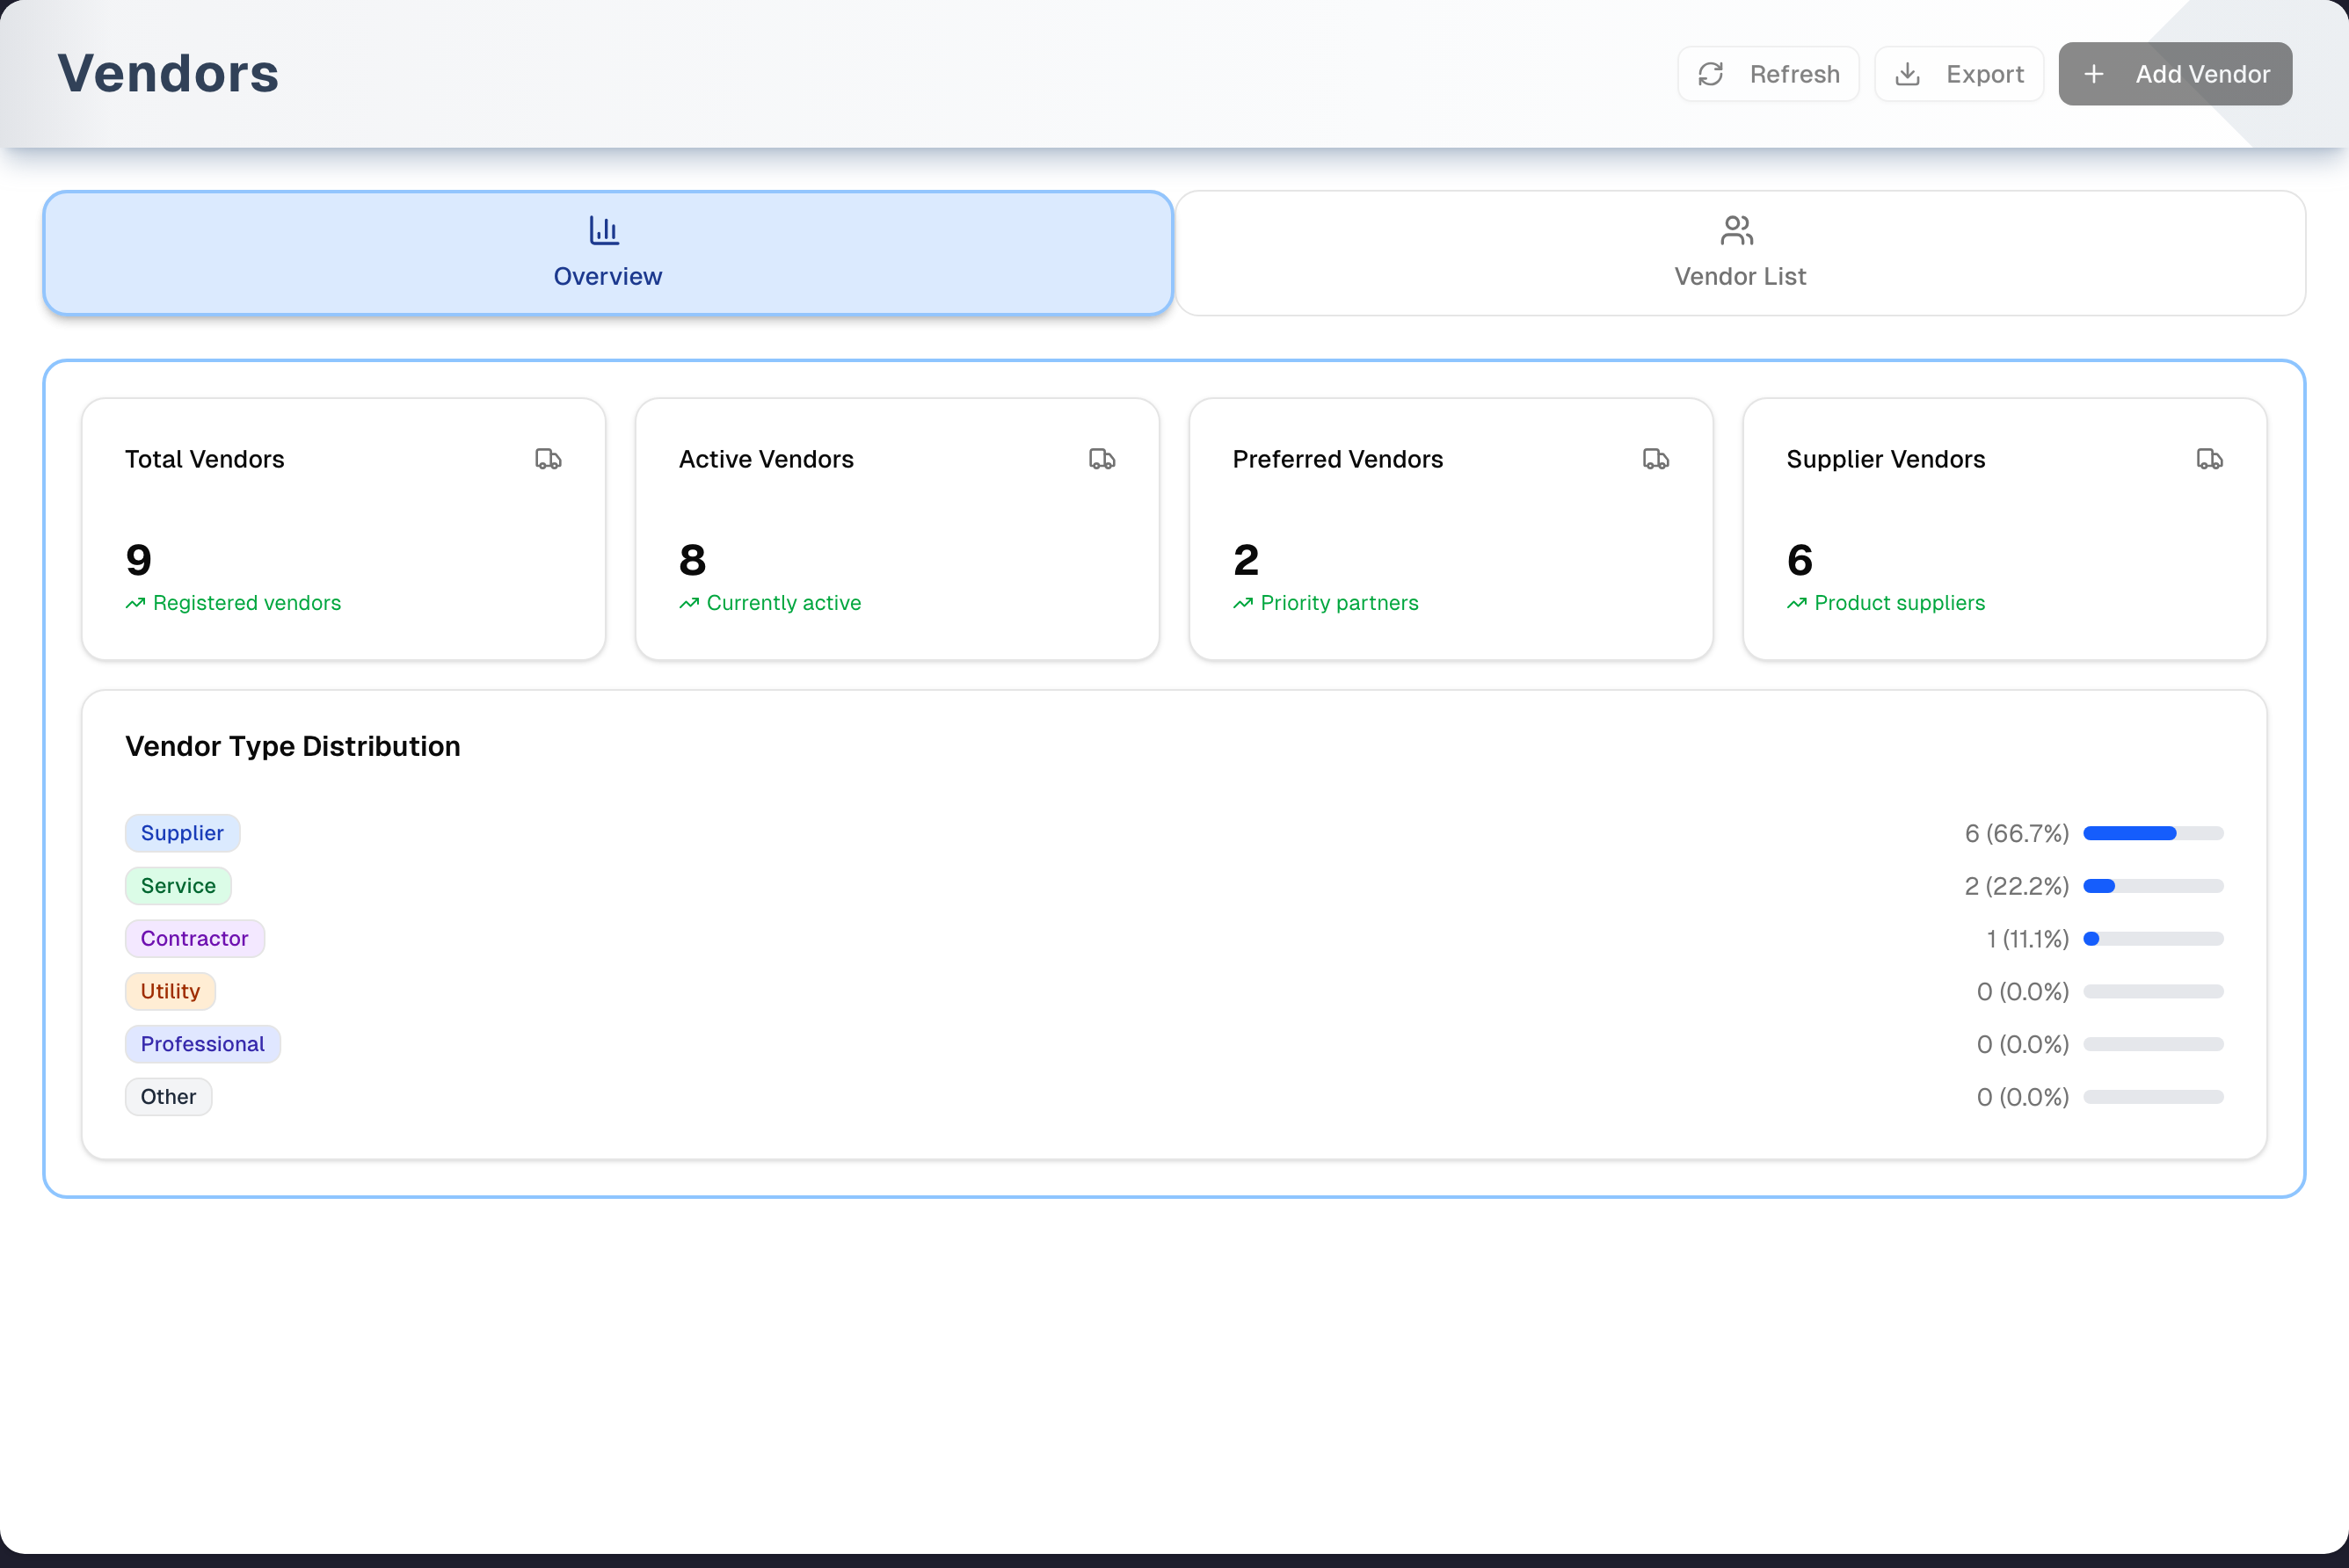Click trend arrow beside Currently active
Screen dimensions: 2349x1568
pyautogui.click(x=689, y=603)
